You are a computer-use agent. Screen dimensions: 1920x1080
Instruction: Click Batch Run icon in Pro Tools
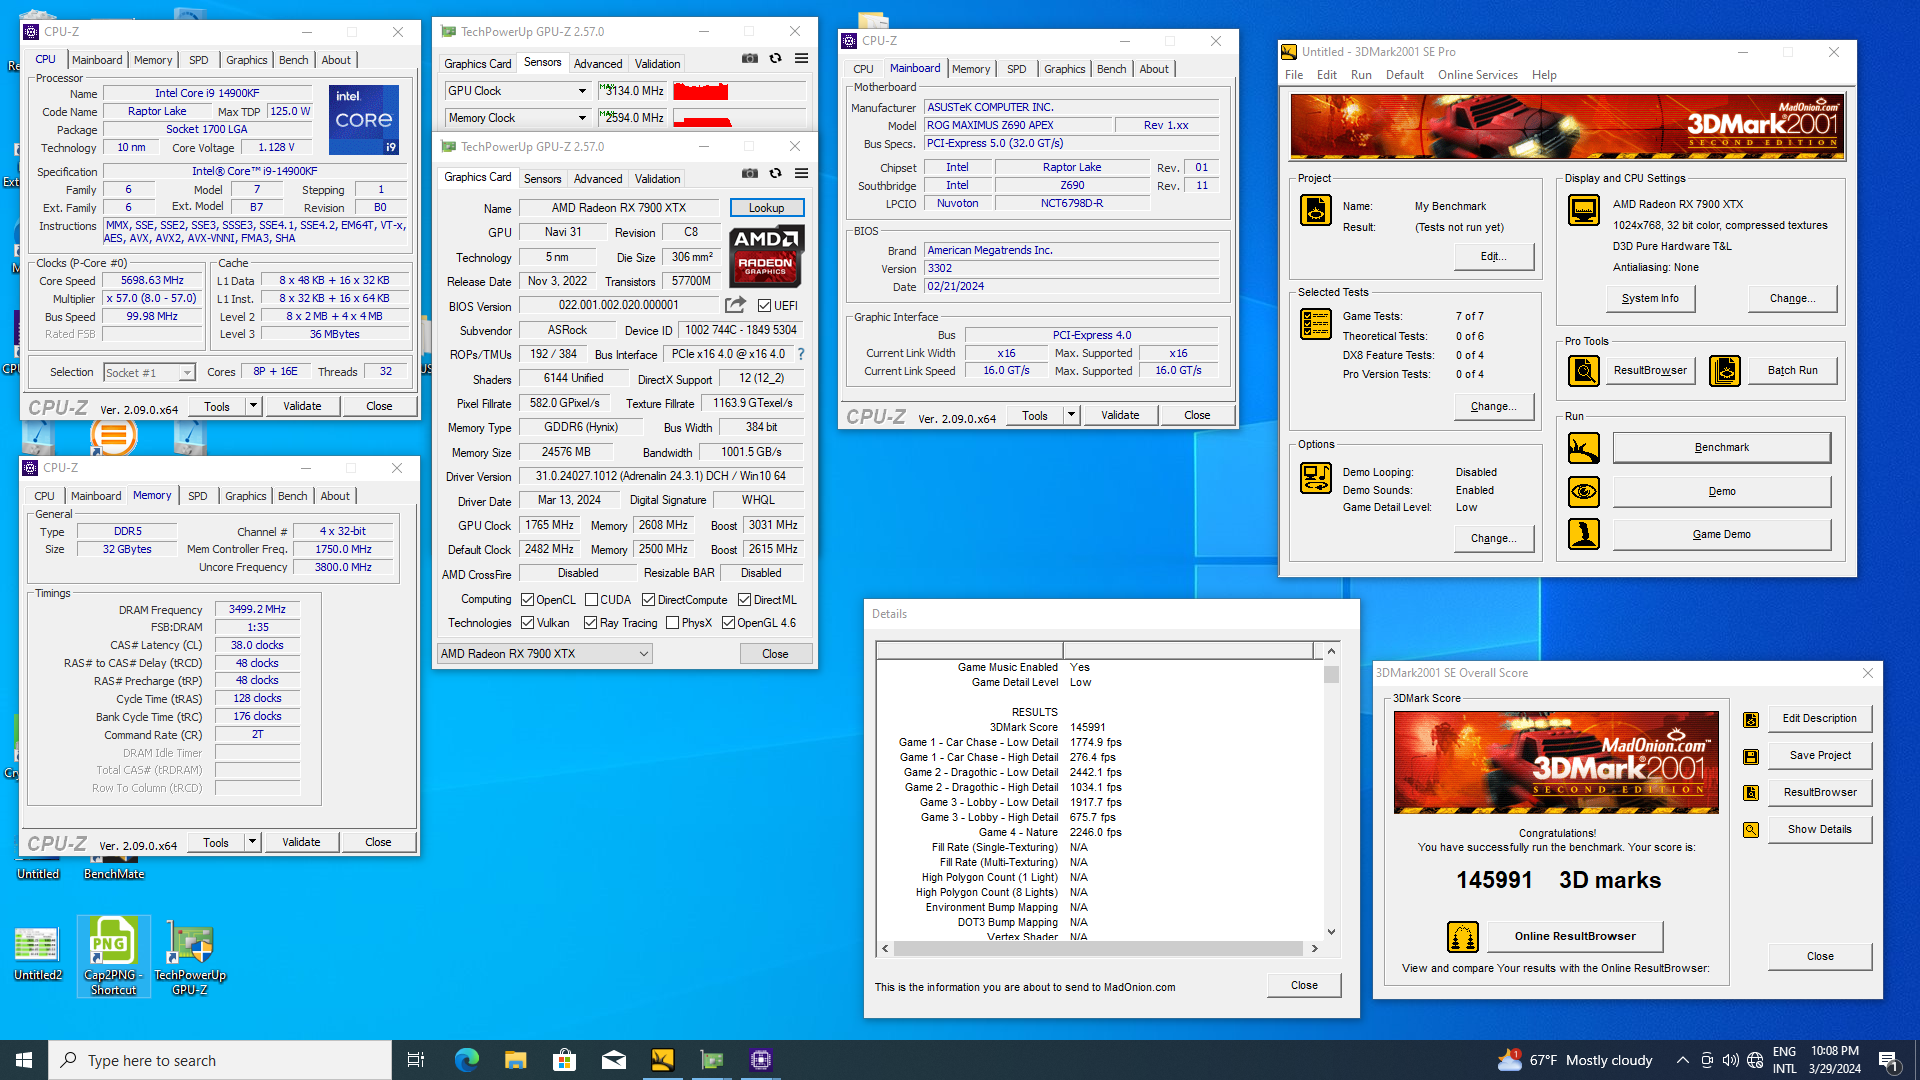(x=1725, y=371)
